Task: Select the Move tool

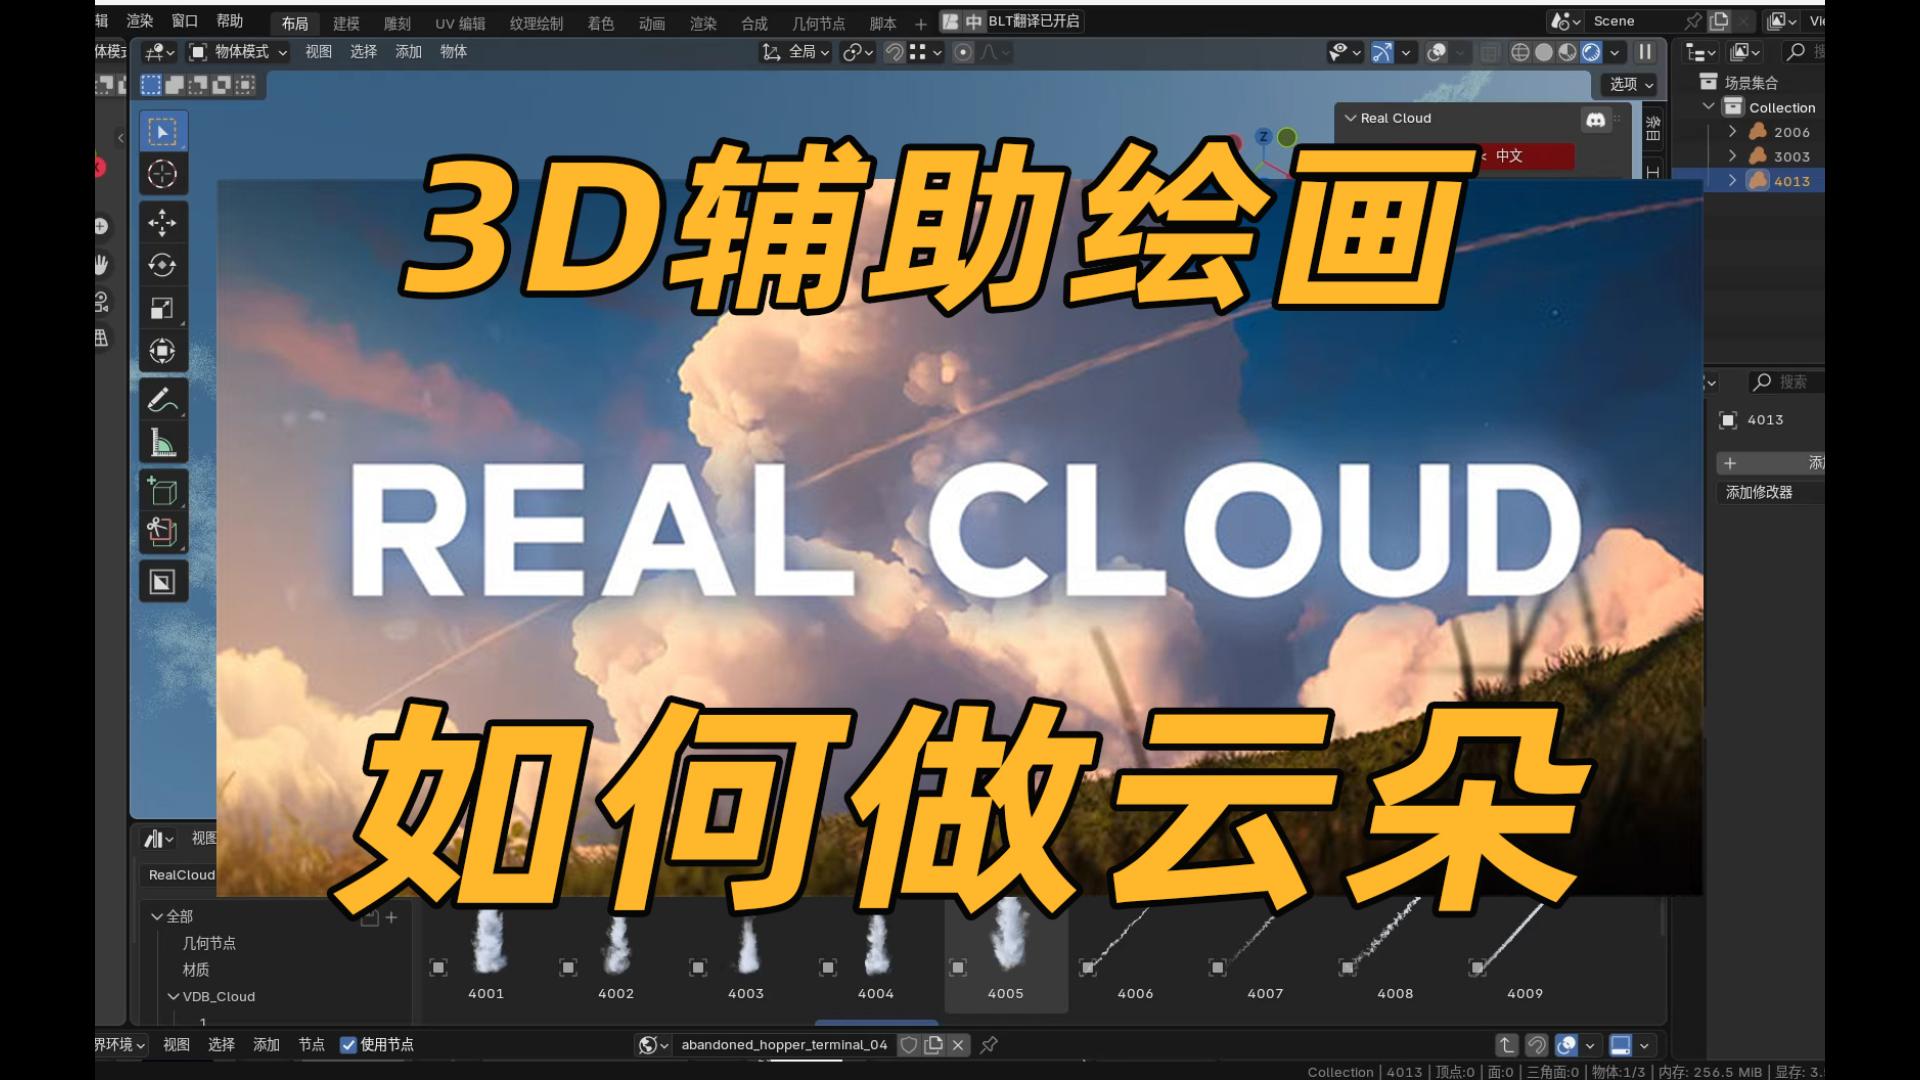Action: coord(162,222)
